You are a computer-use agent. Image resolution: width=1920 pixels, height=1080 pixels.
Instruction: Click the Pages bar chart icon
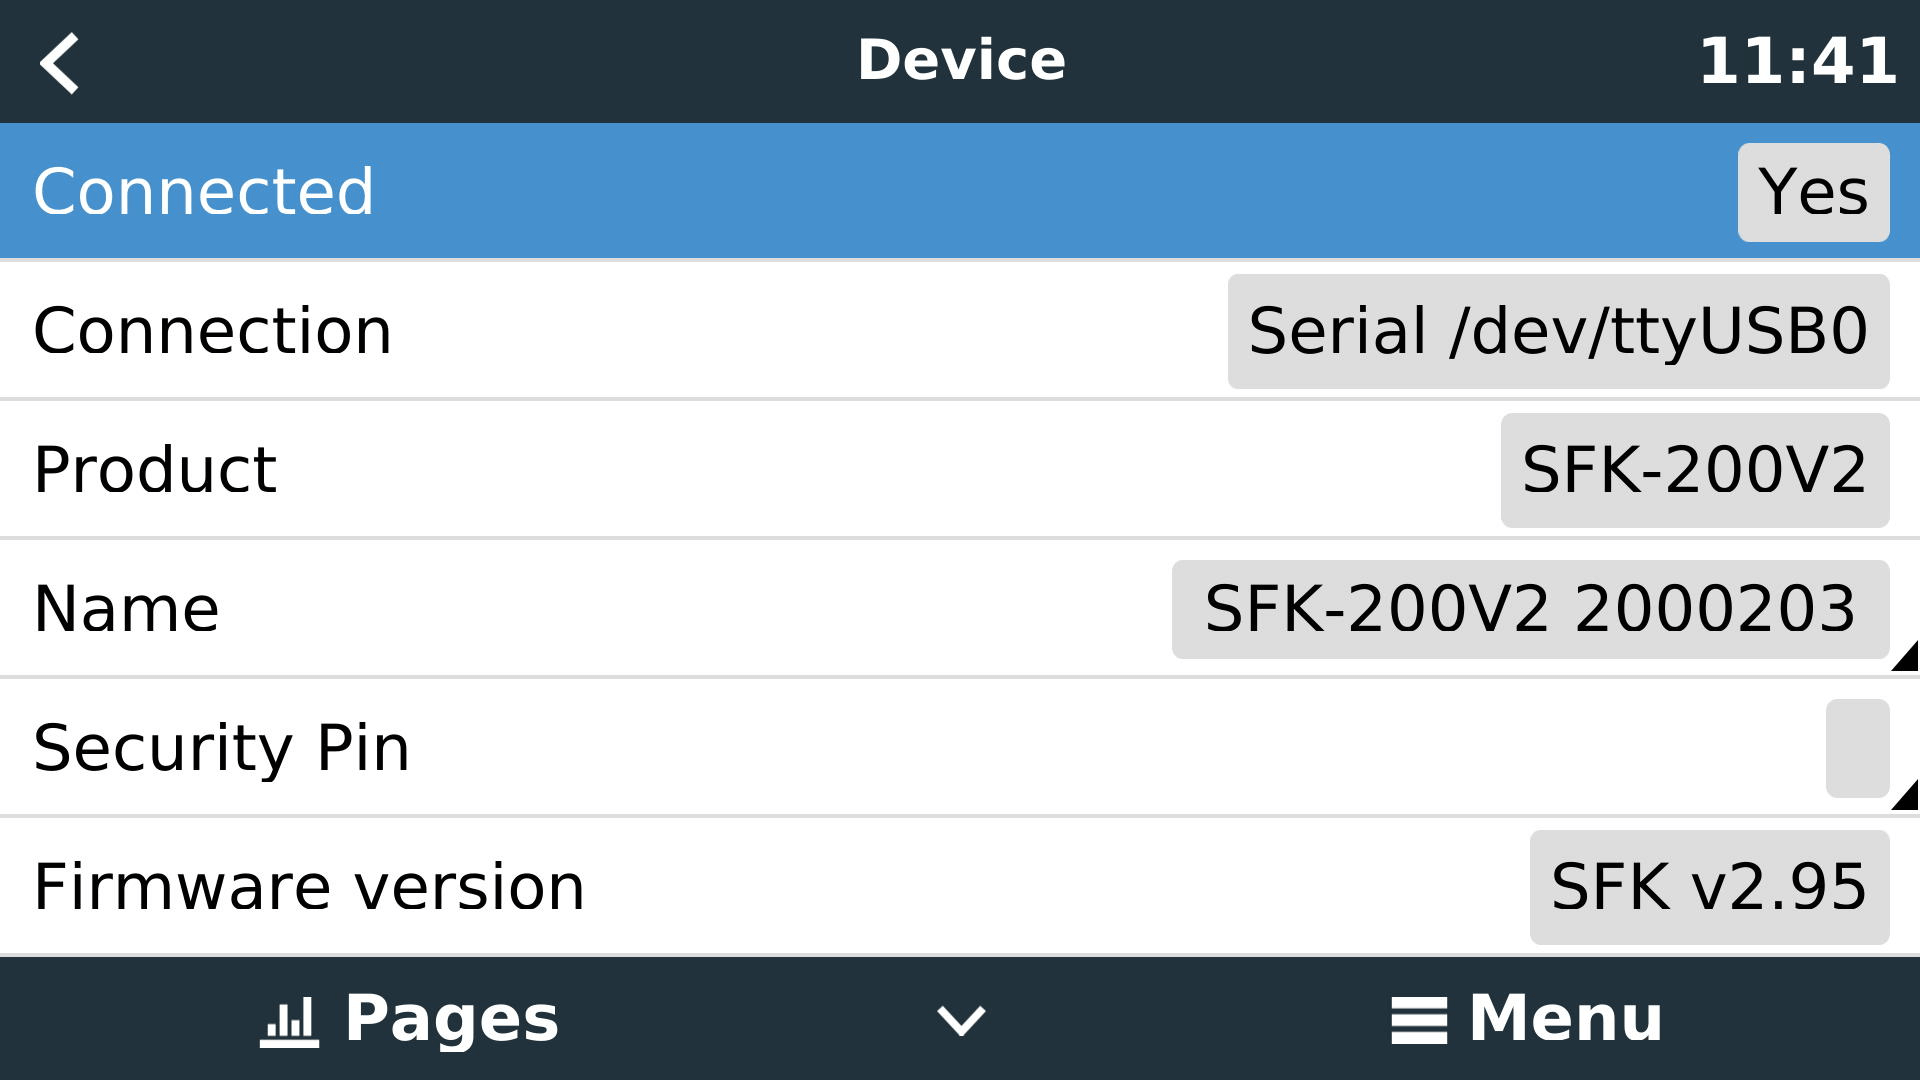[289, 1019]
